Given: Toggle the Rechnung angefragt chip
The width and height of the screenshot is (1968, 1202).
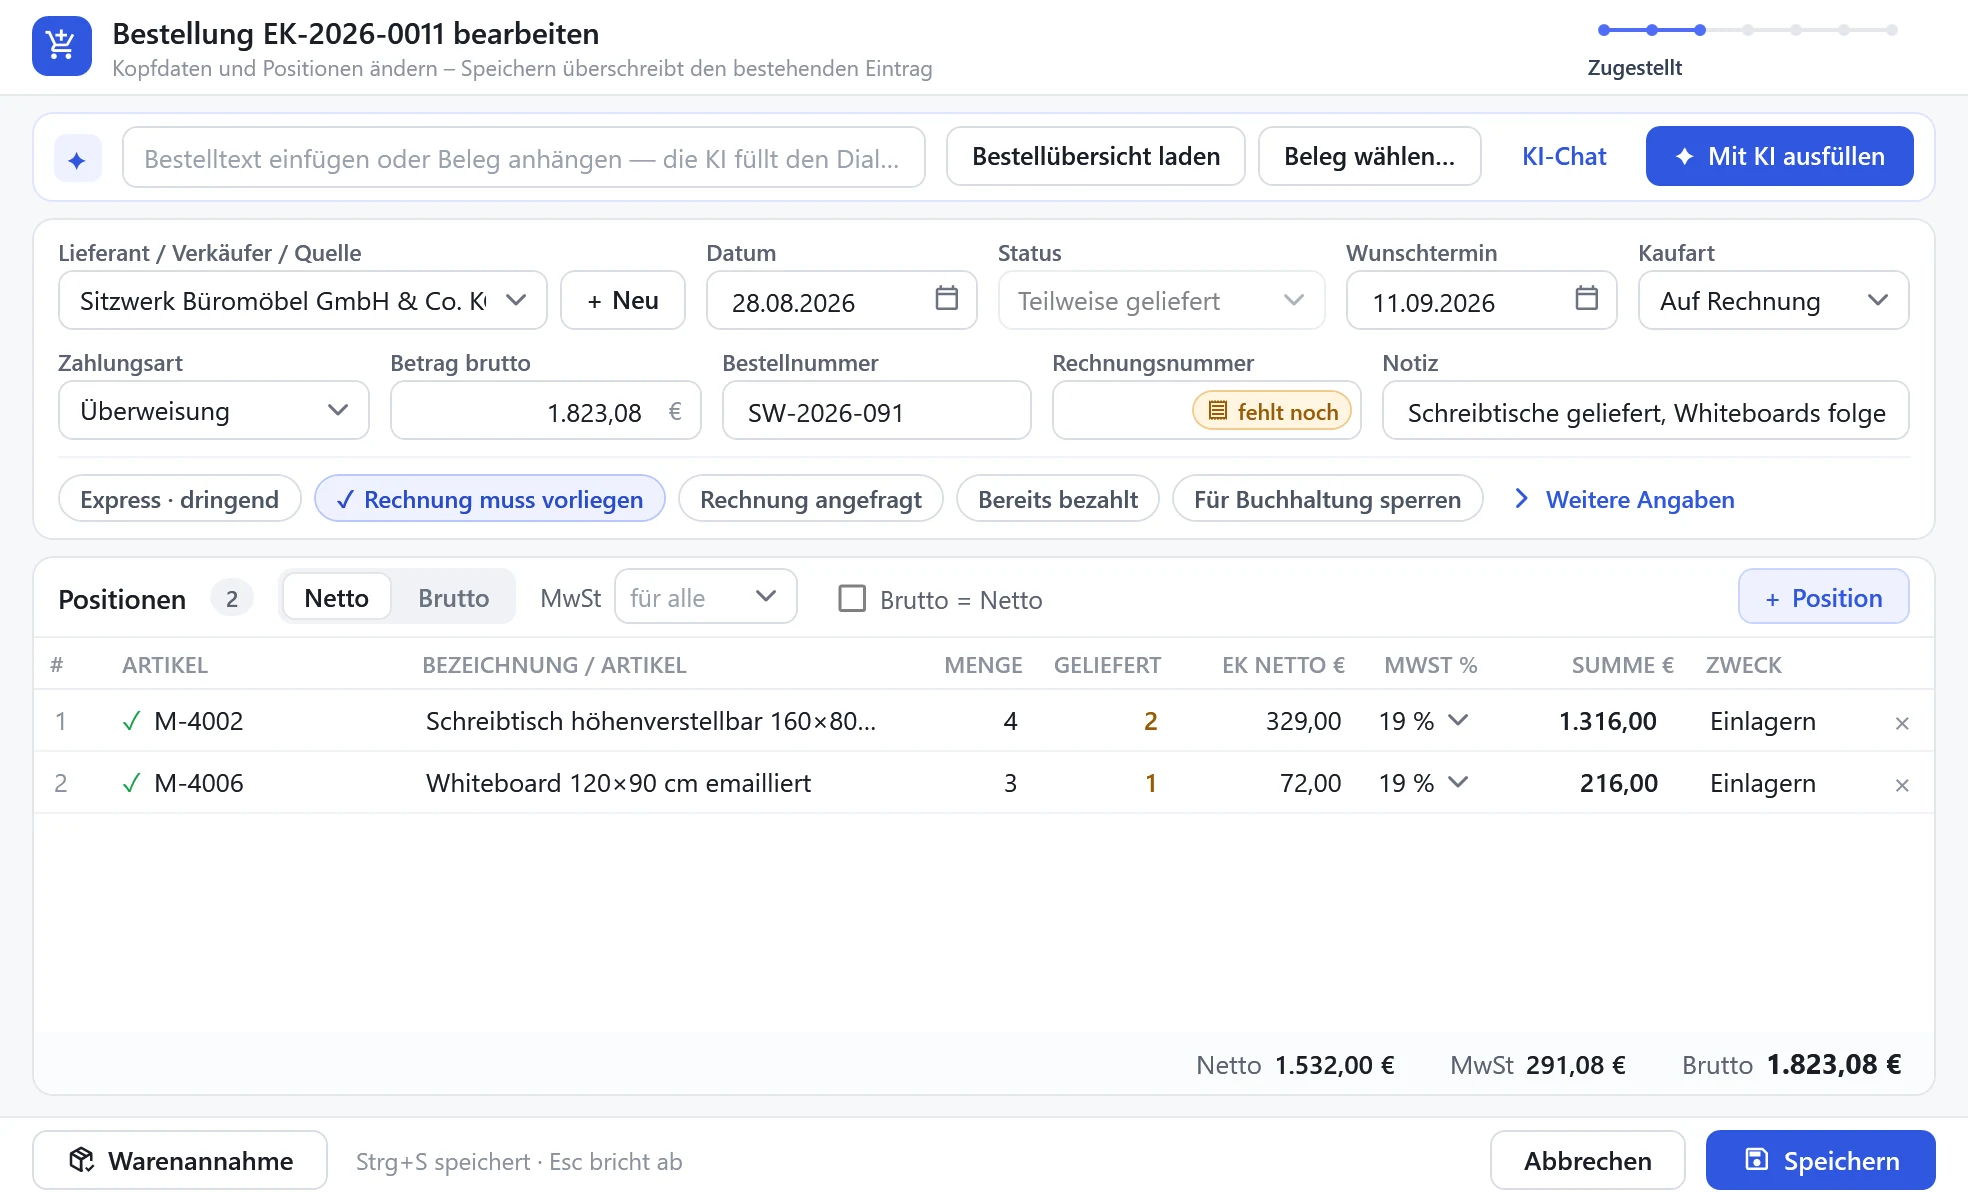Looking at the screenshot, I should click(x=811, y=499).
